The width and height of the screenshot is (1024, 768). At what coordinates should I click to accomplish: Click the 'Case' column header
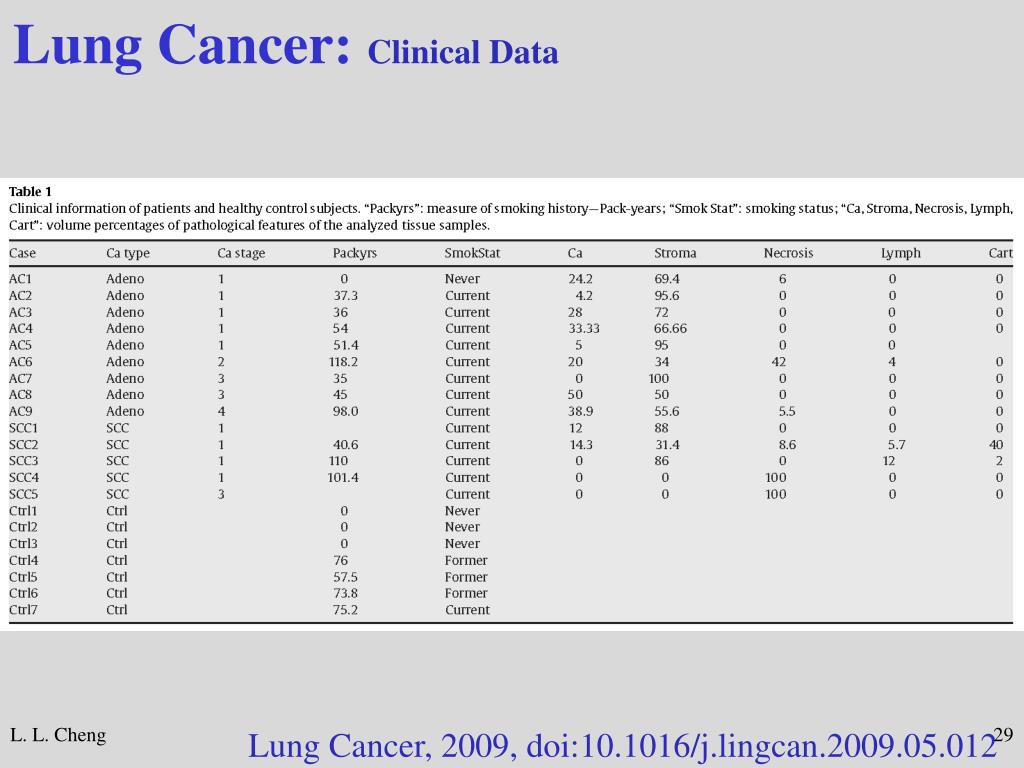click(22, 253)
